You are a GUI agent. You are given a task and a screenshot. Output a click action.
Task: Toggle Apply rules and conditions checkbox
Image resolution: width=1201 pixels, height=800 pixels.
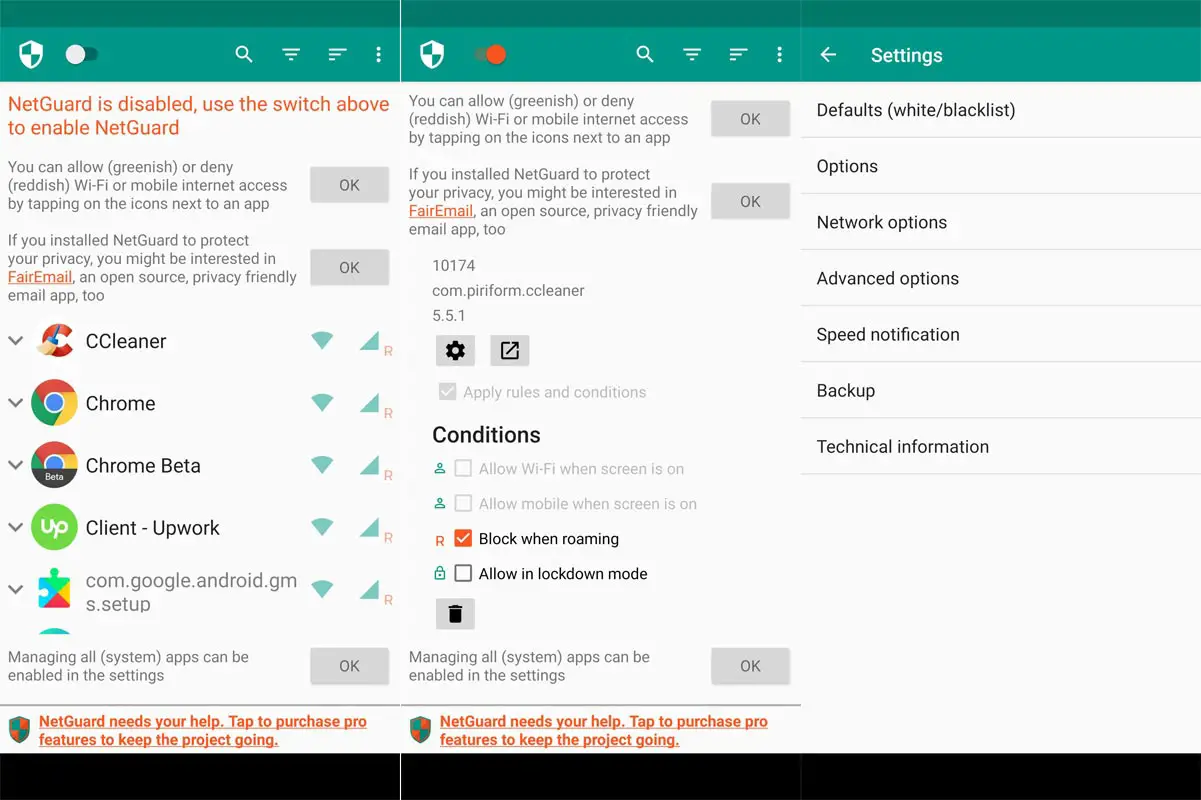pos(447,392)
